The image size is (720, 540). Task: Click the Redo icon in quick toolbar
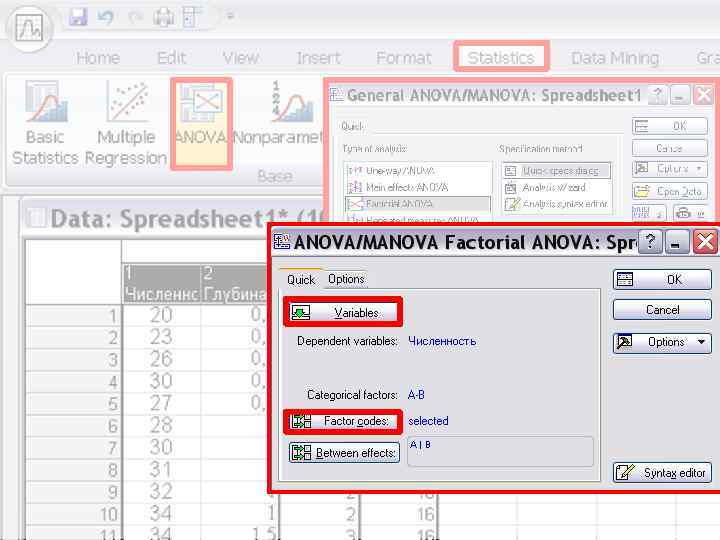135,17
